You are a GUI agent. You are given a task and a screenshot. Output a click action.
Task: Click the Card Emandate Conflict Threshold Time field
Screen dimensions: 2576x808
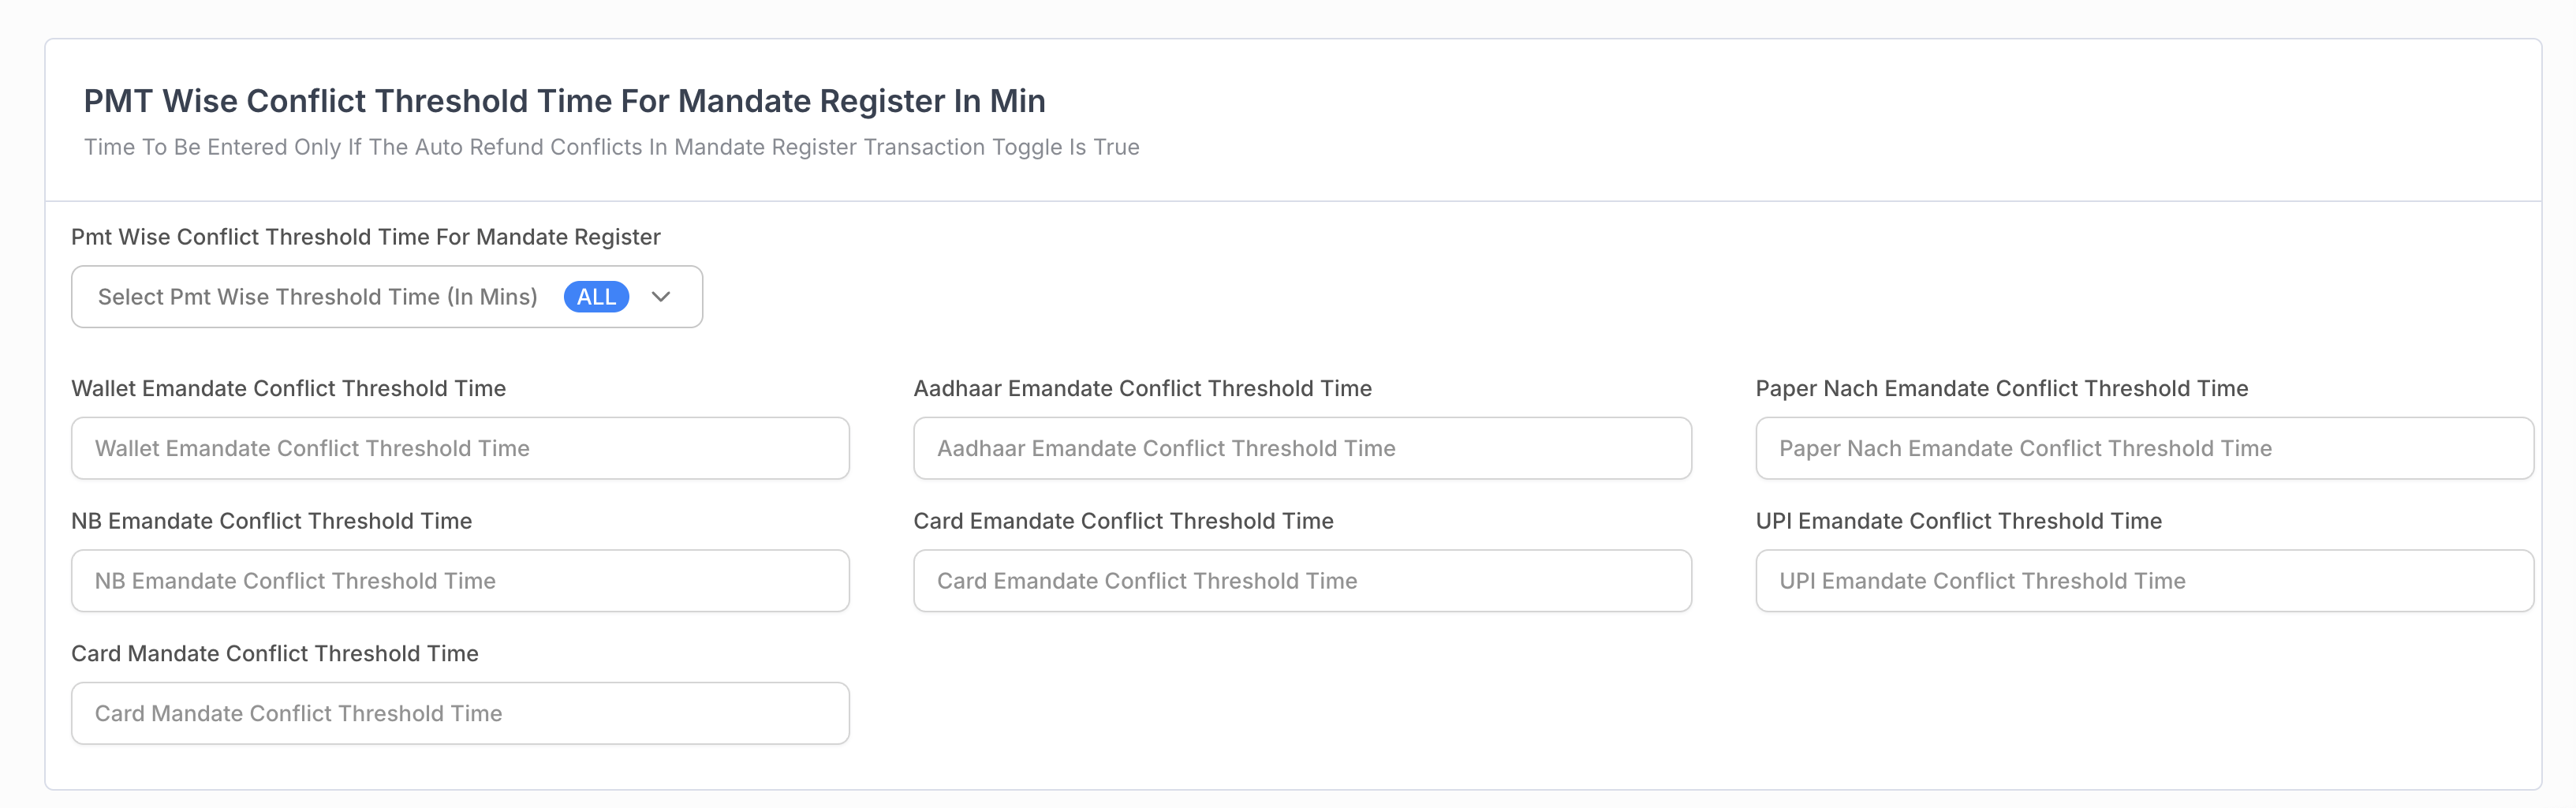pos(1302,580)
